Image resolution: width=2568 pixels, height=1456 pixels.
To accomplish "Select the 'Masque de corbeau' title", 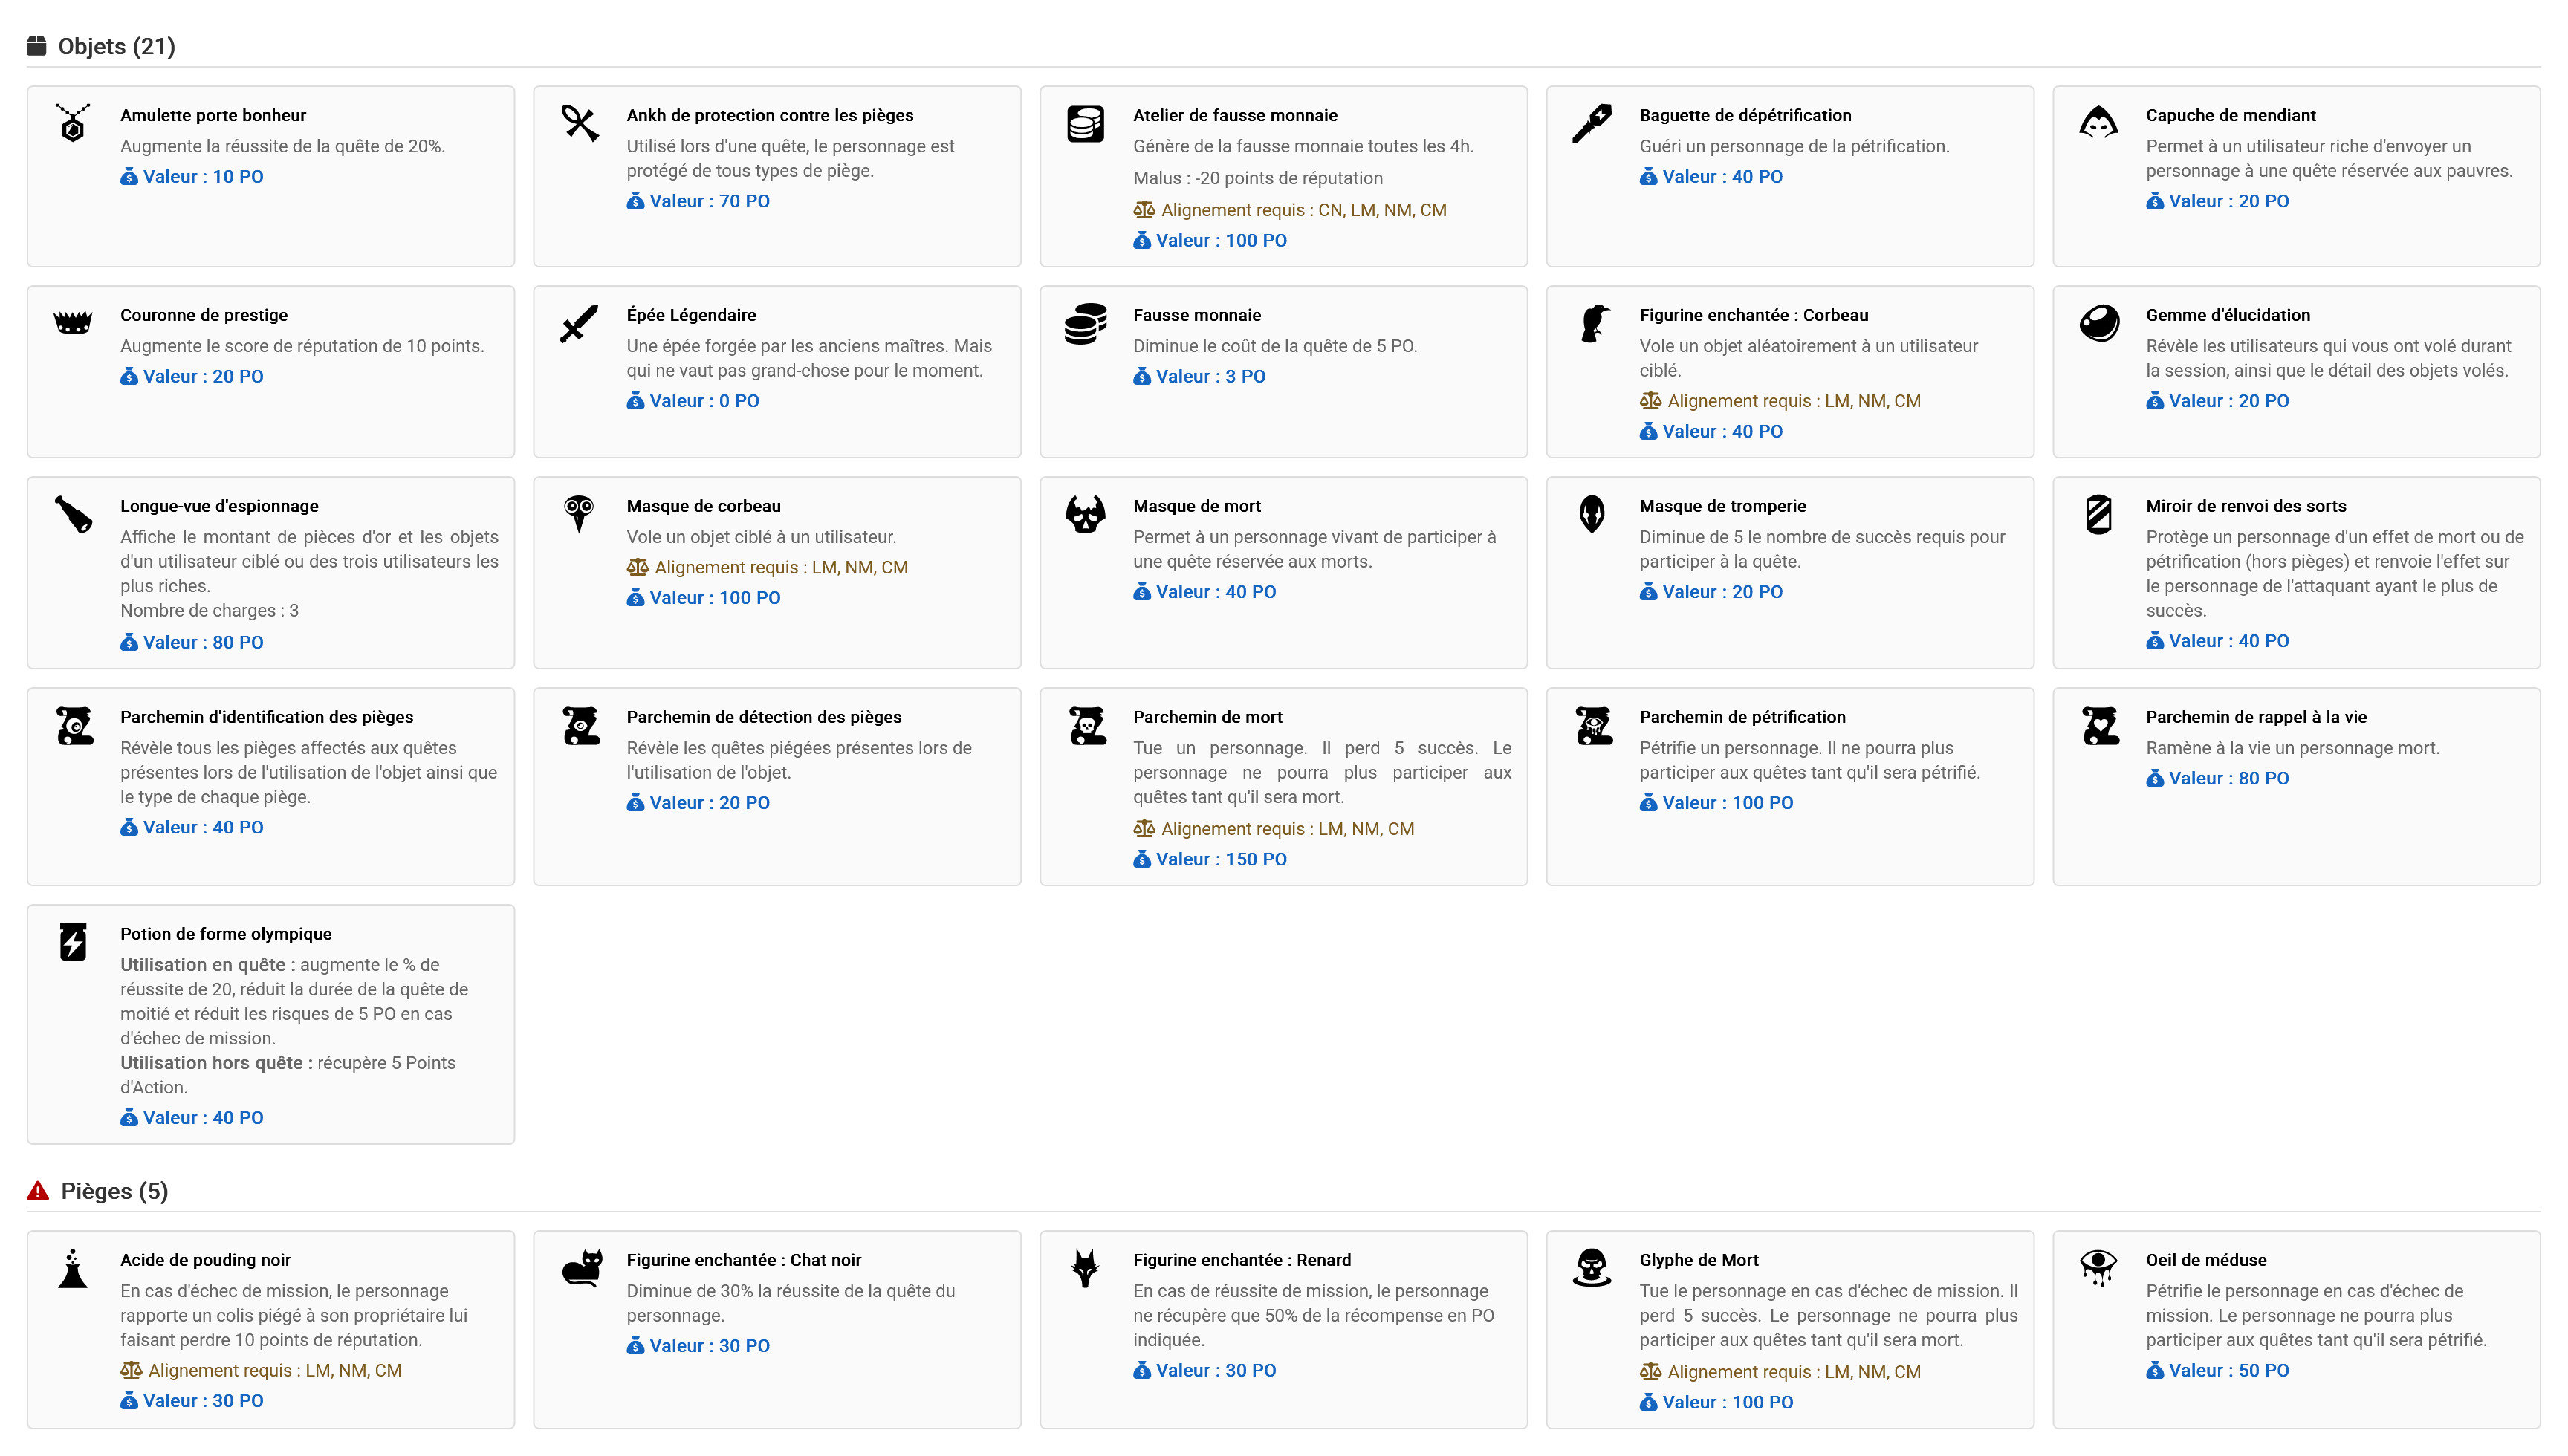I will 704,506.
